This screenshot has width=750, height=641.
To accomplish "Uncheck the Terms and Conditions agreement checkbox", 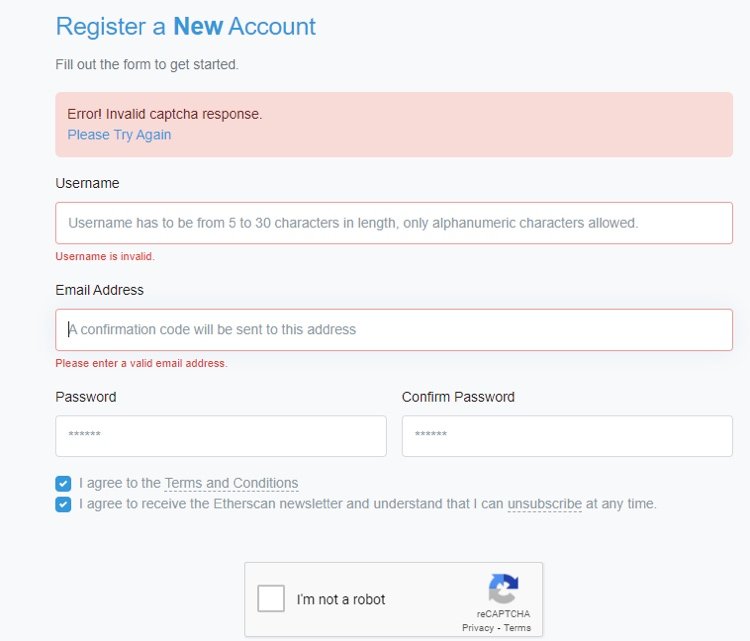I will tap(63, 484).
